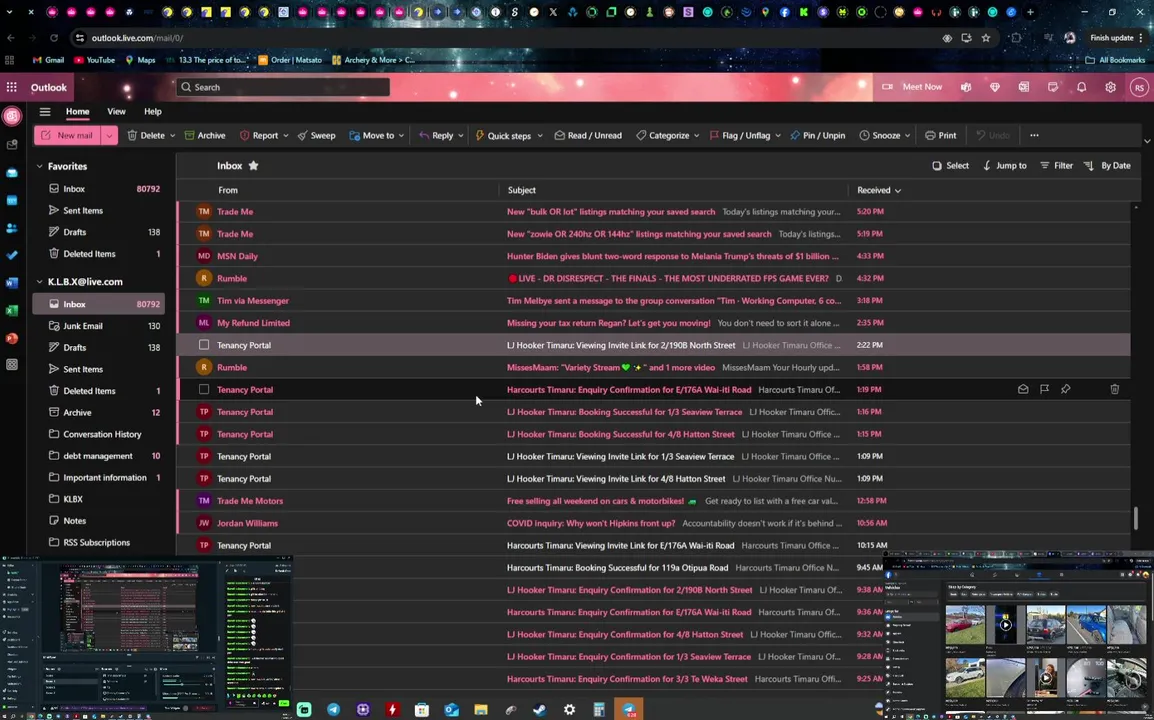Pin the Harcourts E/176A Wai-iti Road row
Image resolution: width=1154 pixels, height=720 pixels.
(x=1066, y=389)
